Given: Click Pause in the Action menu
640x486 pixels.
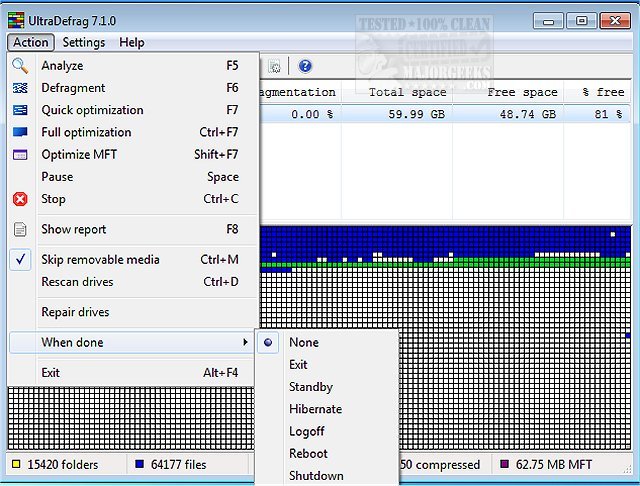Looking at the screenshot, I should click(x=134, y=177).
